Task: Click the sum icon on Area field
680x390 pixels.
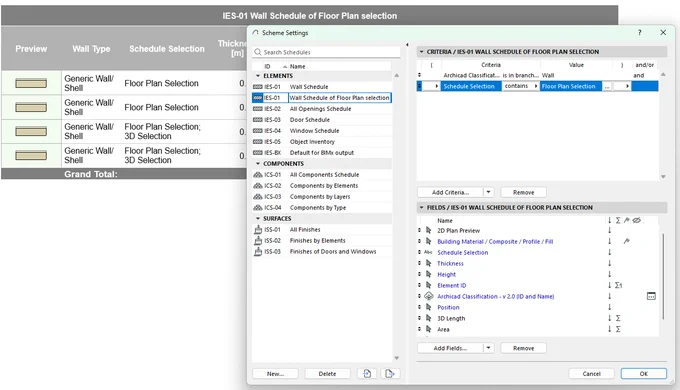Action: (x=618, y=329)
